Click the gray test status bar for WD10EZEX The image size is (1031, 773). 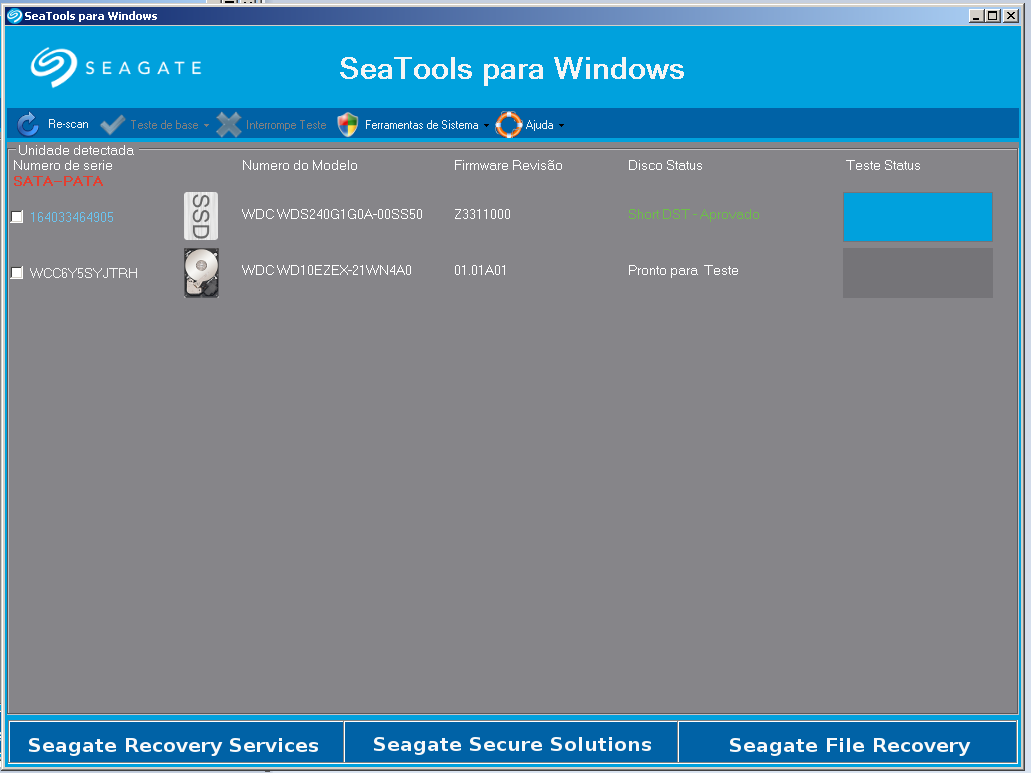tap(918, 273)
